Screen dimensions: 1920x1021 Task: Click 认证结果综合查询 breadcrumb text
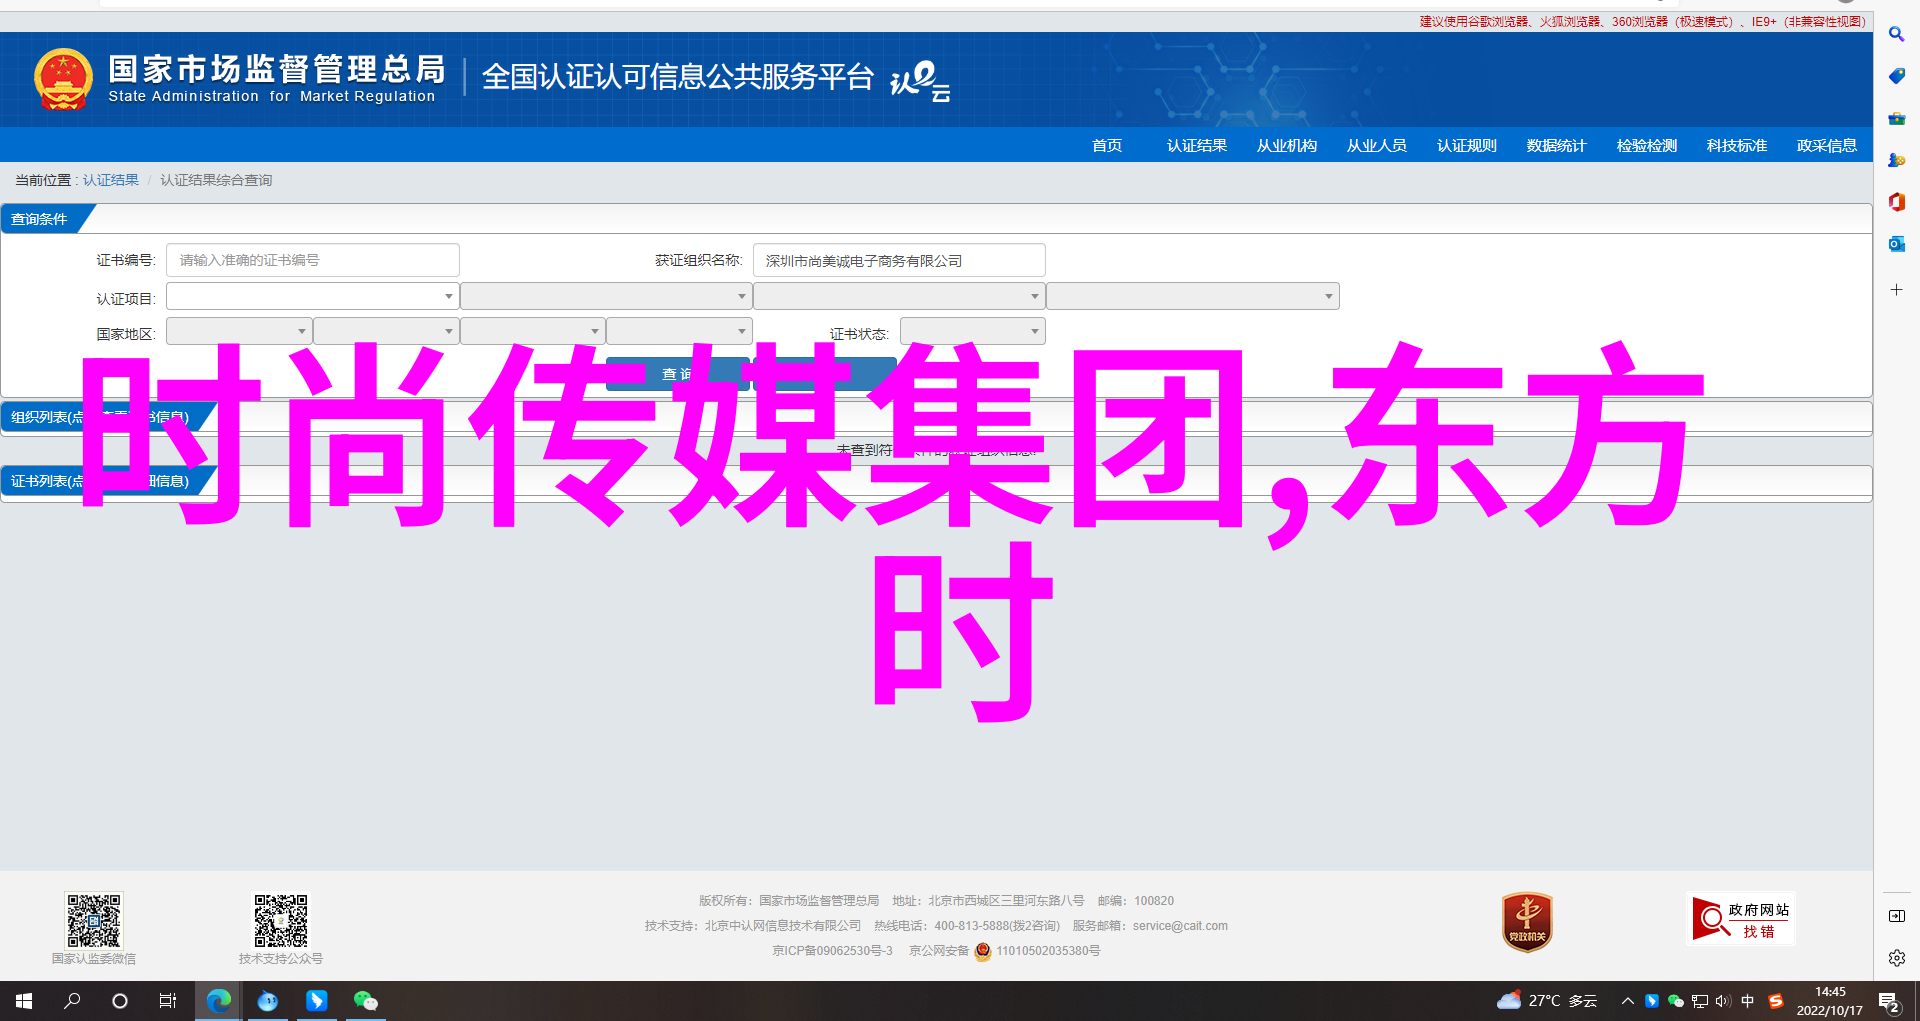tap(216, 180)
